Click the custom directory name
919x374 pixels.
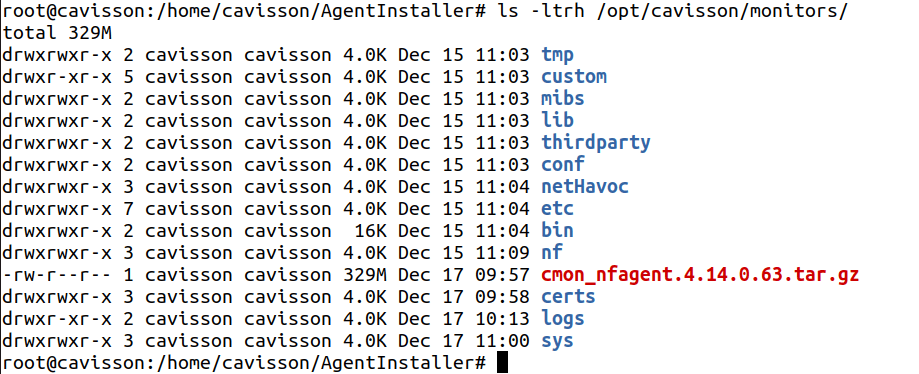(574, 77)
